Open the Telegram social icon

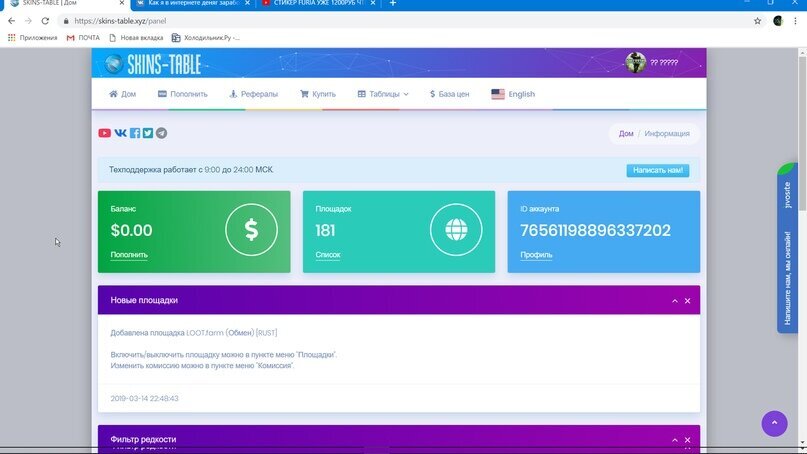pos(161,133)
